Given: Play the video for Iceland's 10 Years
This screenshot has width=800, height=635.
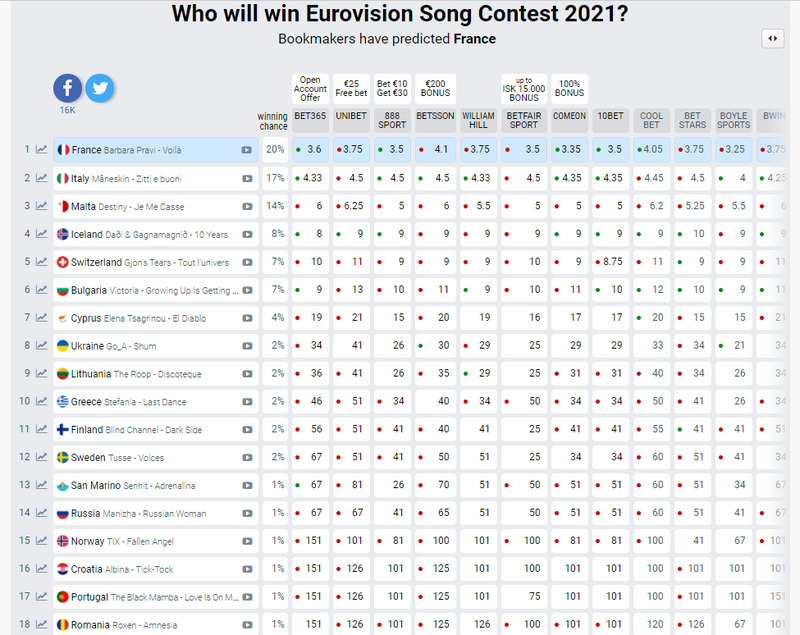Looking at the screenshot, I should [x=247, y=235].
